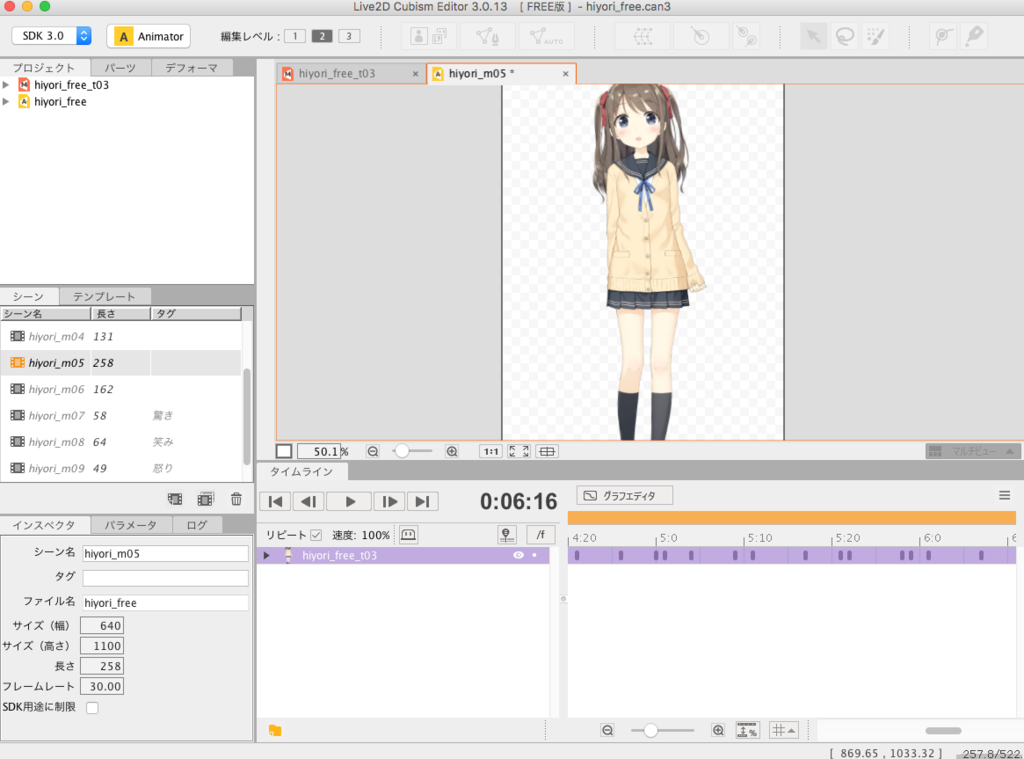Toggle the SDK用途に制限 checkbox
Image resolution: width=1024 pixels, height=759 pixels.
(92, 707)
